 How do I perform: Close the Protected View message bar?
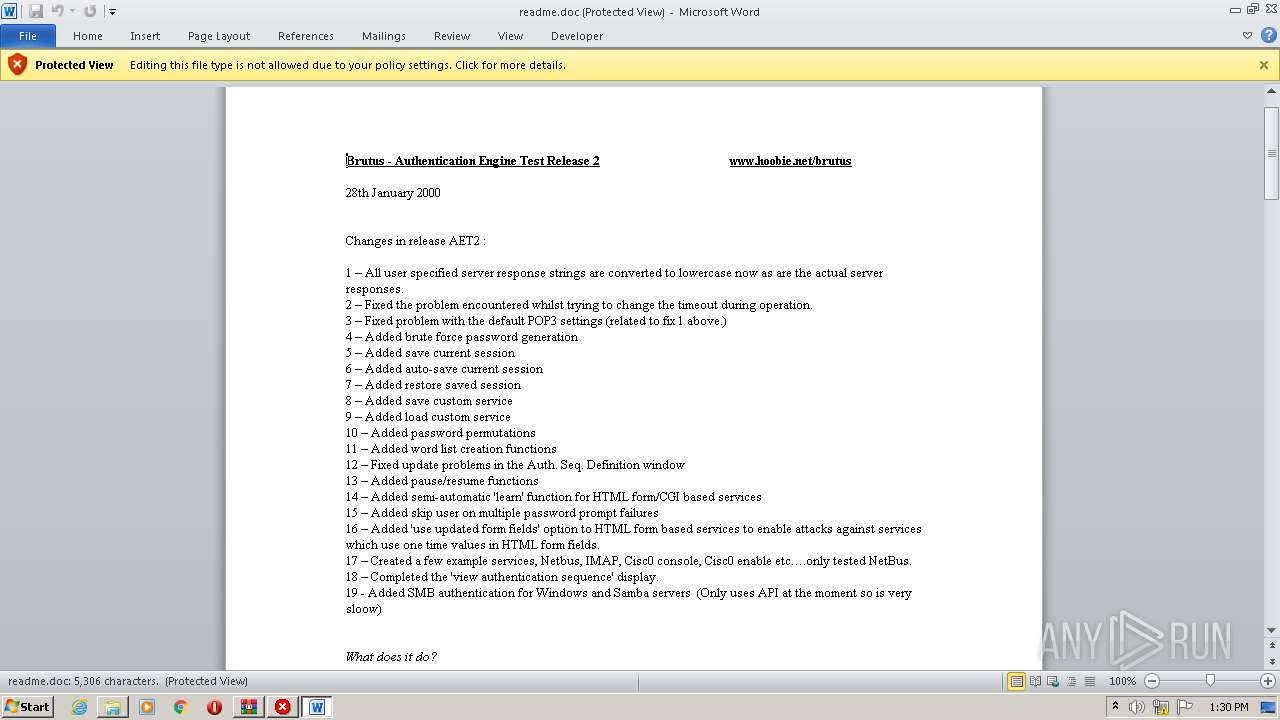(x=1264, y=65)
